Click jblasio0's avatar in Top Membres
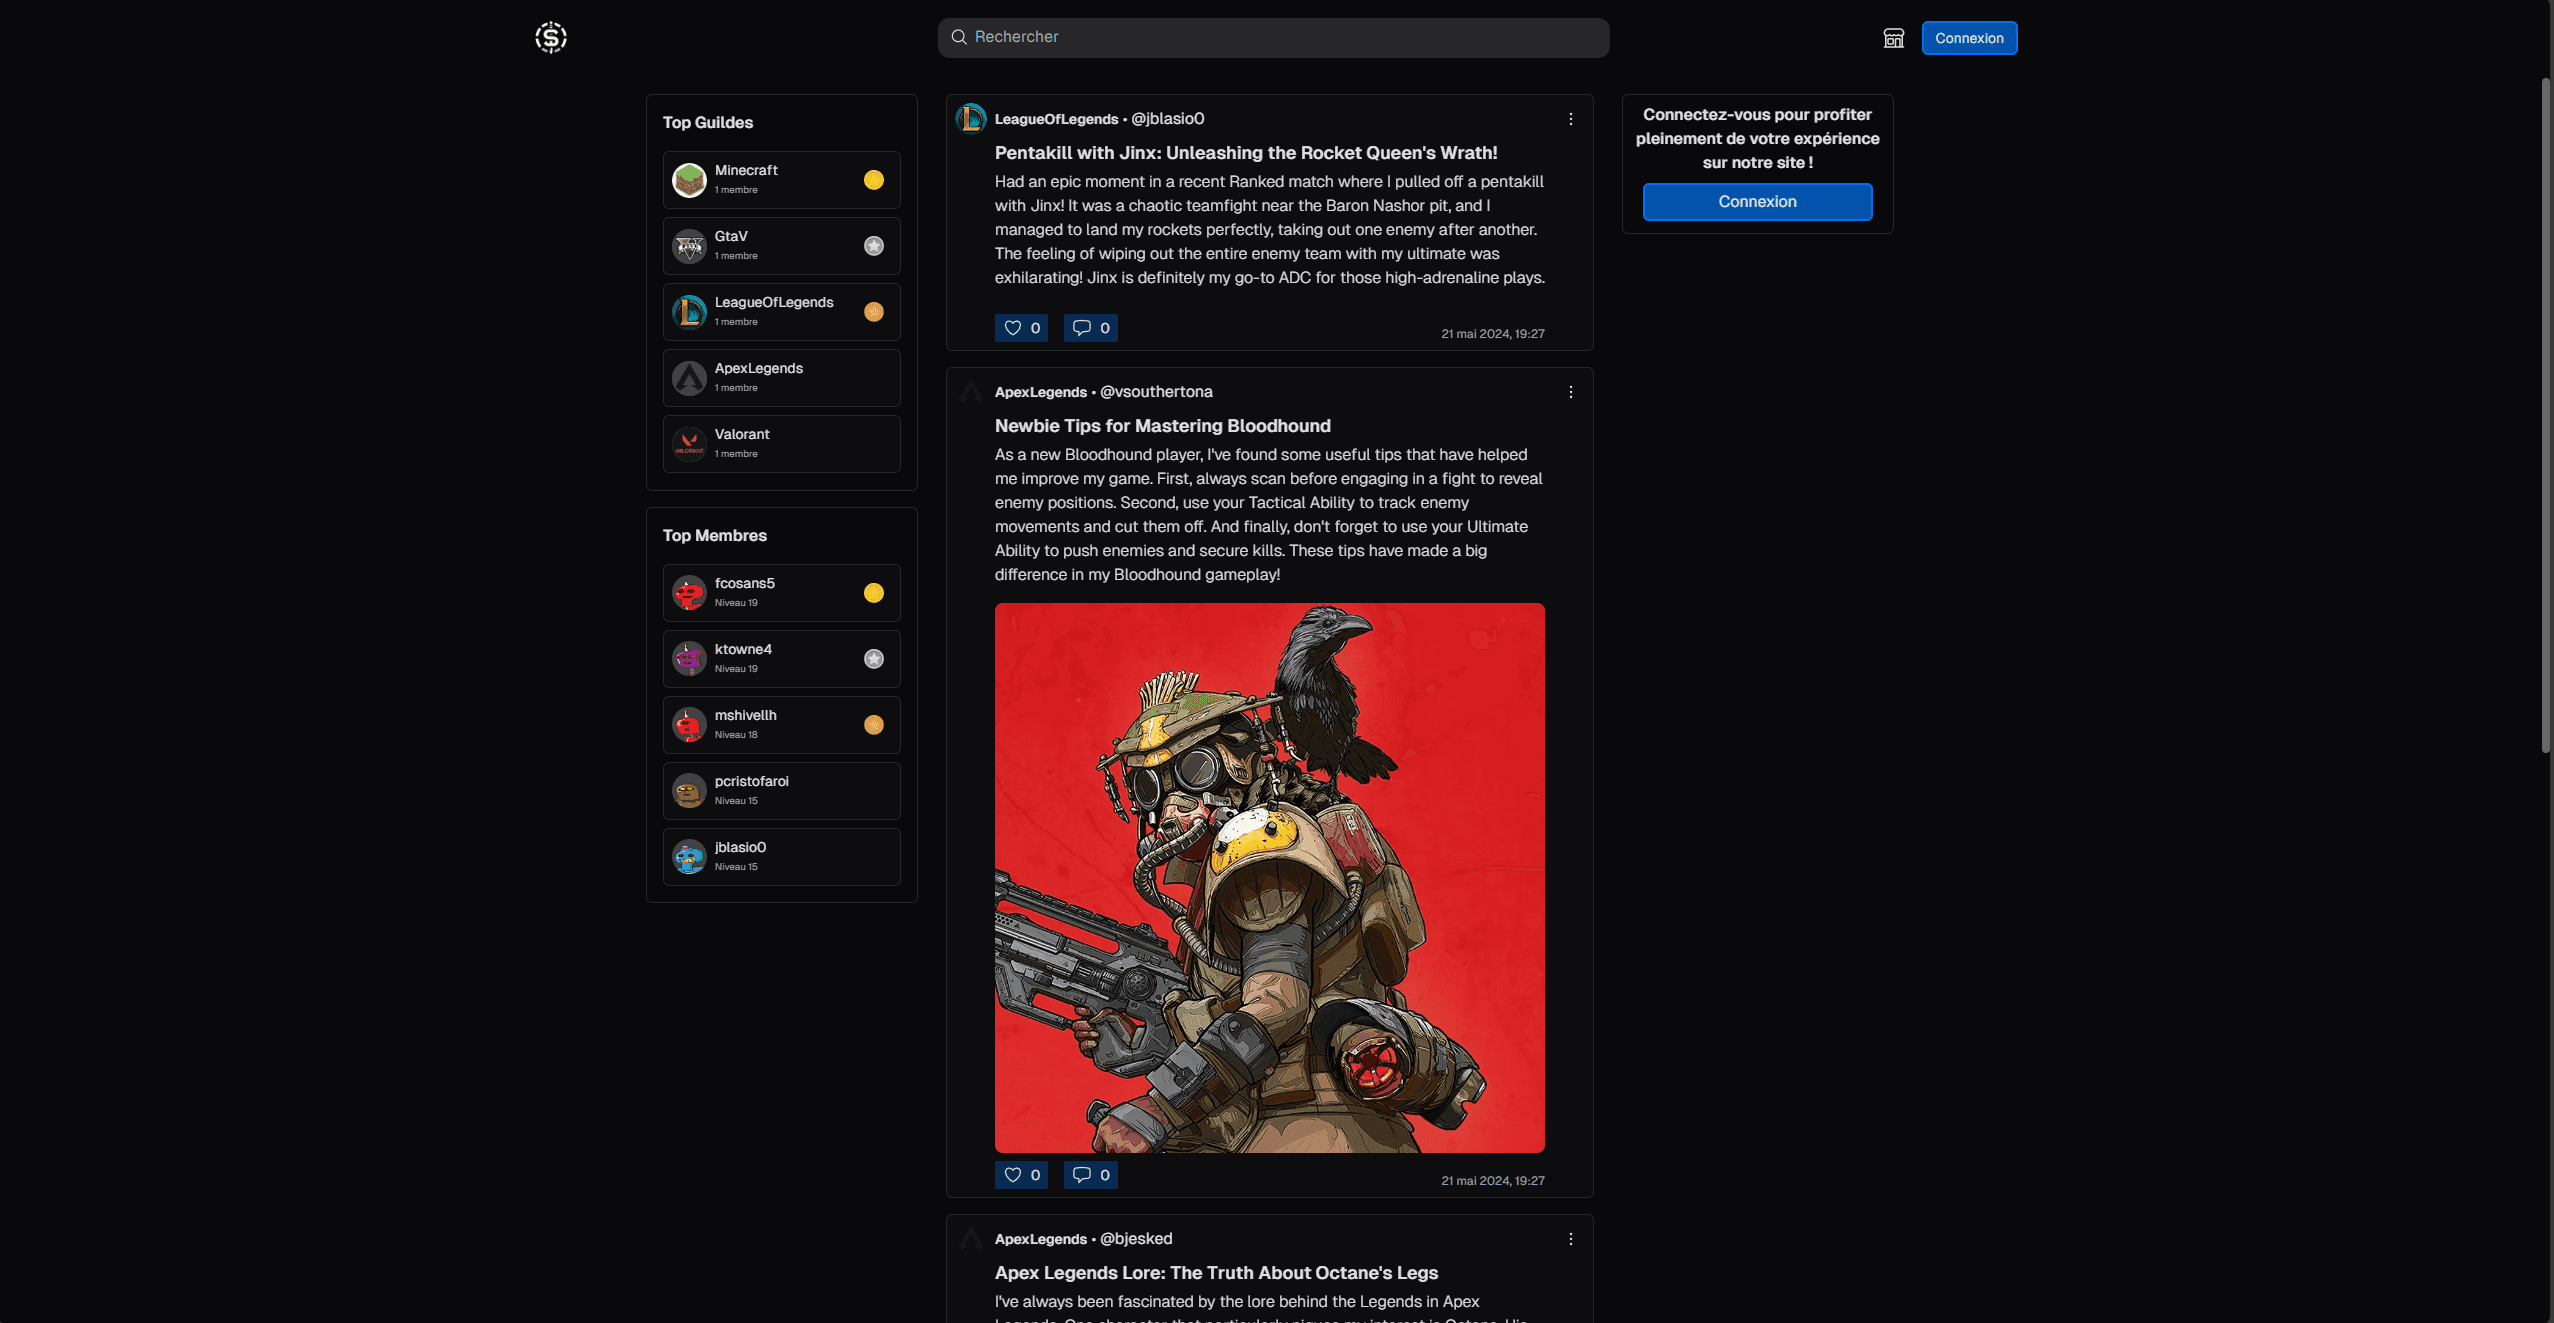The width and height of the screenshot is (2554, 1323). click(689, 857)
